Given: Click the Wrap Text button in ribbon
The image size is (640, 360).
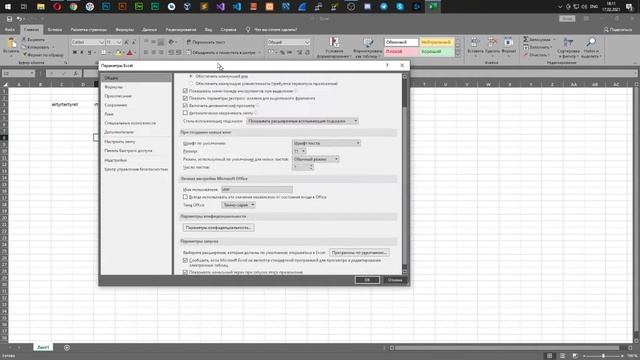Looking at the screenshot, I should point(206,42).
